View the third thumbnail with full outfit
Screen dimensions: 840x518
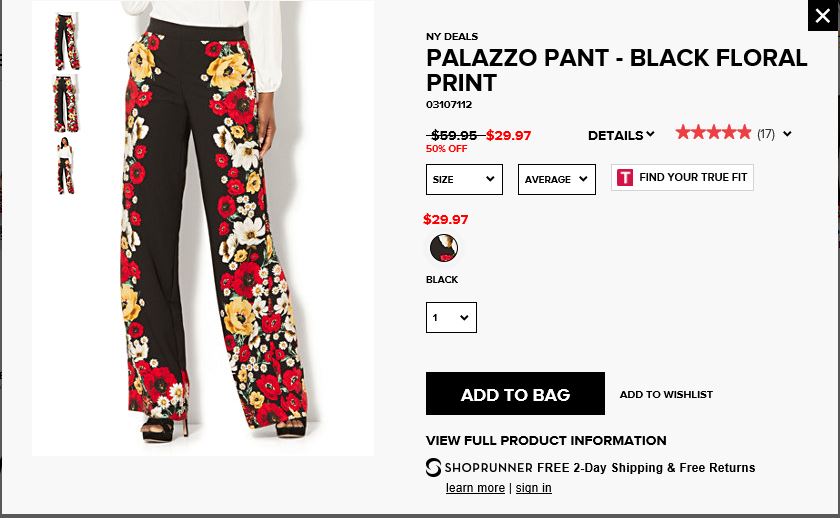pos(66,166)
